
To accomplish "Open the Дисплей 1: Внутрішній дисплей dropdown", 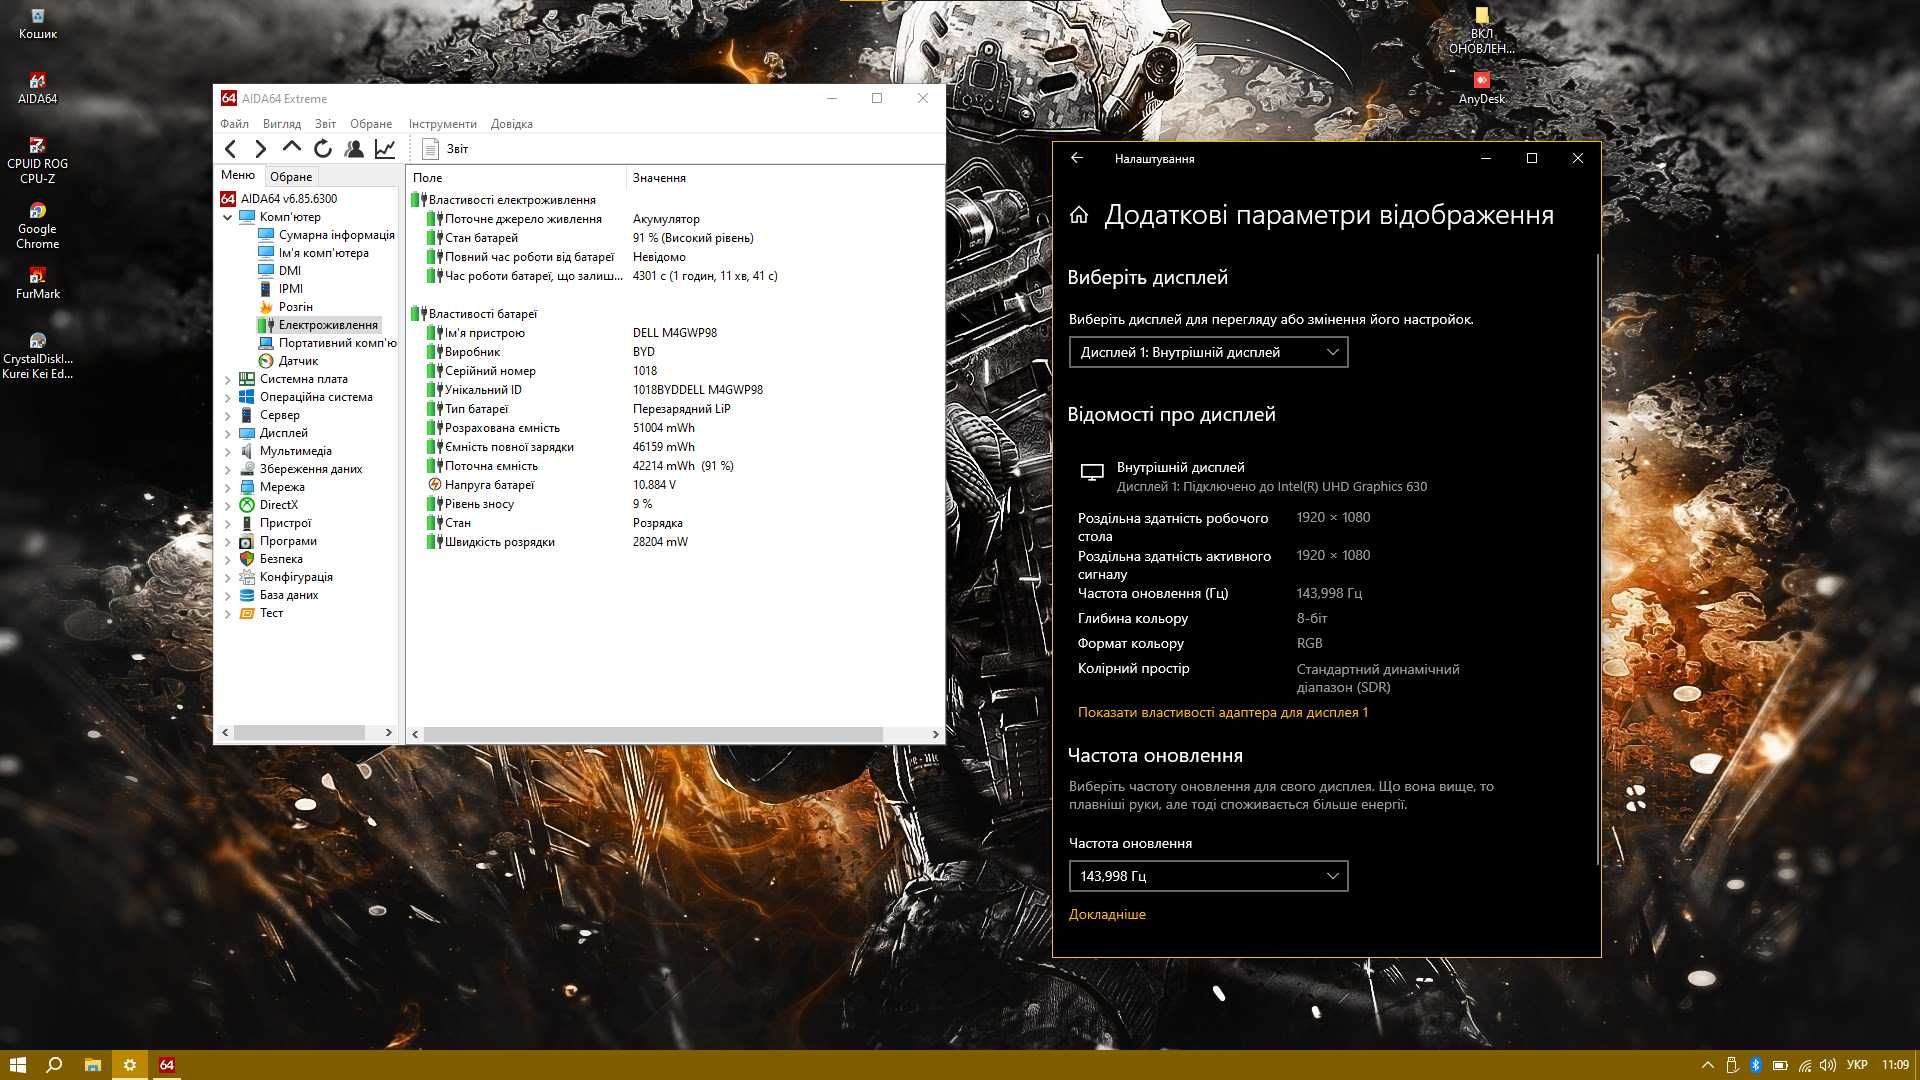I will point(1208,352).
